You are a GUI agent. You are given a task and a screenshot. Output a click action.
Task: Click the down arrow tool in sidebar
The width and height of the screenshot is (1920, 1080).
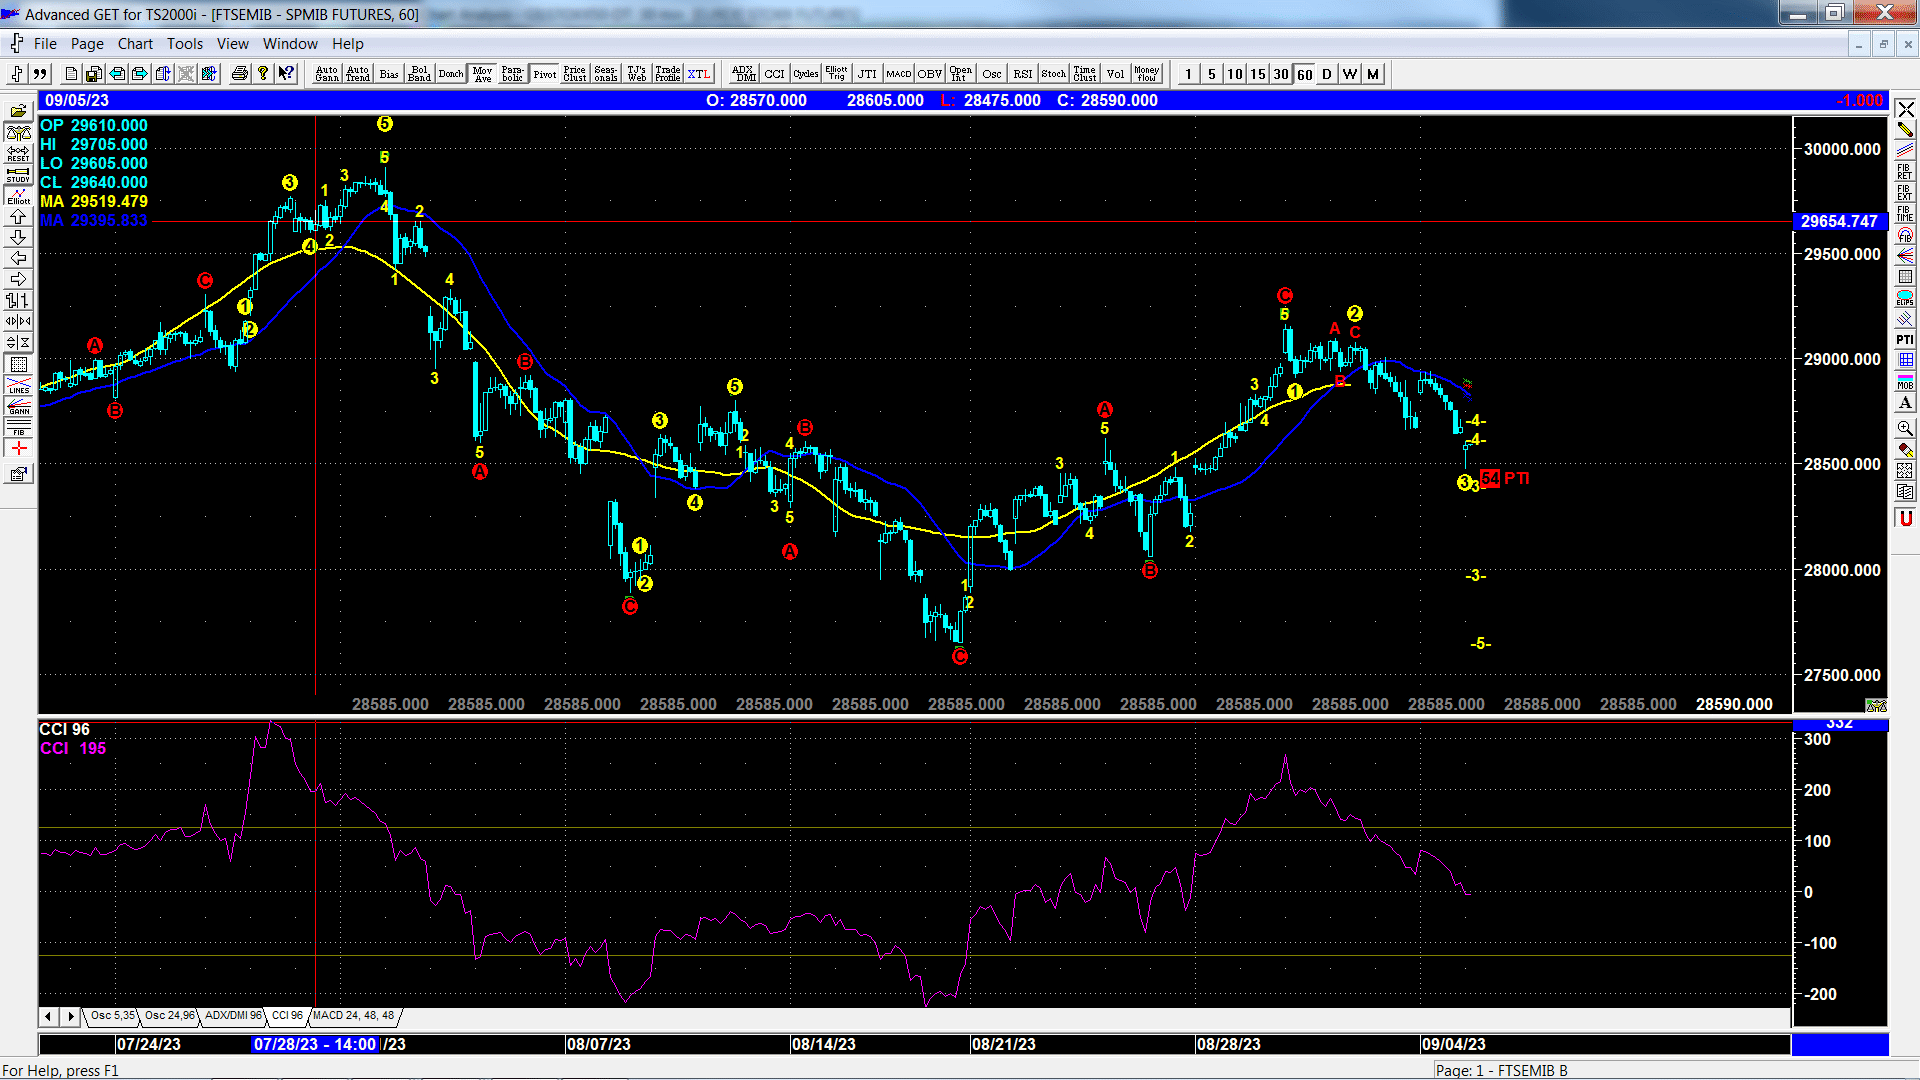coord(18,237)
